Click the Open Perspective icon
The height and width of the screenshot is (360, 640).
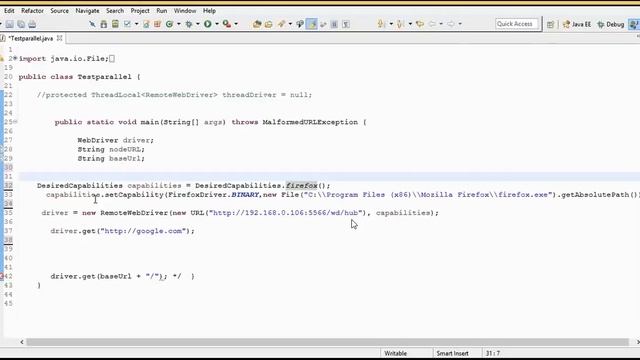[x=550, y=24]
